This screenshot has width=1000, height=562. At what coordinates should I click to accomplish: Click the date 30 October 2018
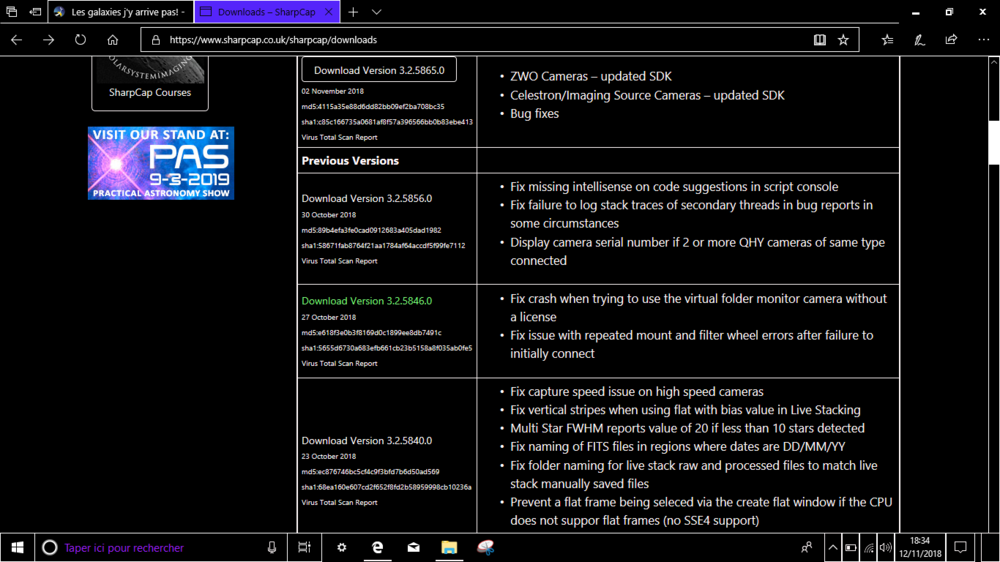point(328,215)
